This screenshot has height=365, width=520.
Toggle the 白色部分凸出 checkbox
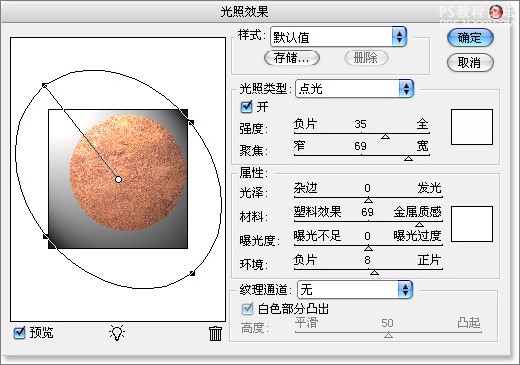[x=247, y=309]
